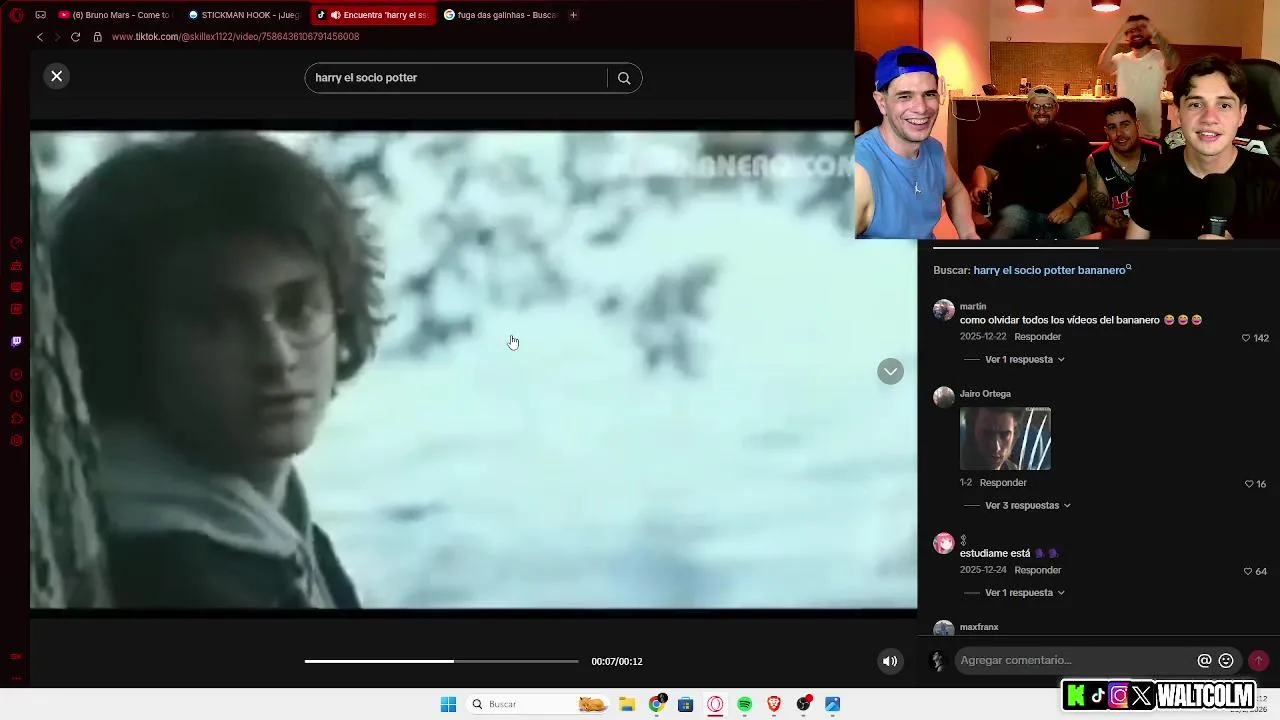Click comment text 'como olvidar todos los videos del bananero'
Screen dimensions: 1280x720
[x=1060, y=320]
